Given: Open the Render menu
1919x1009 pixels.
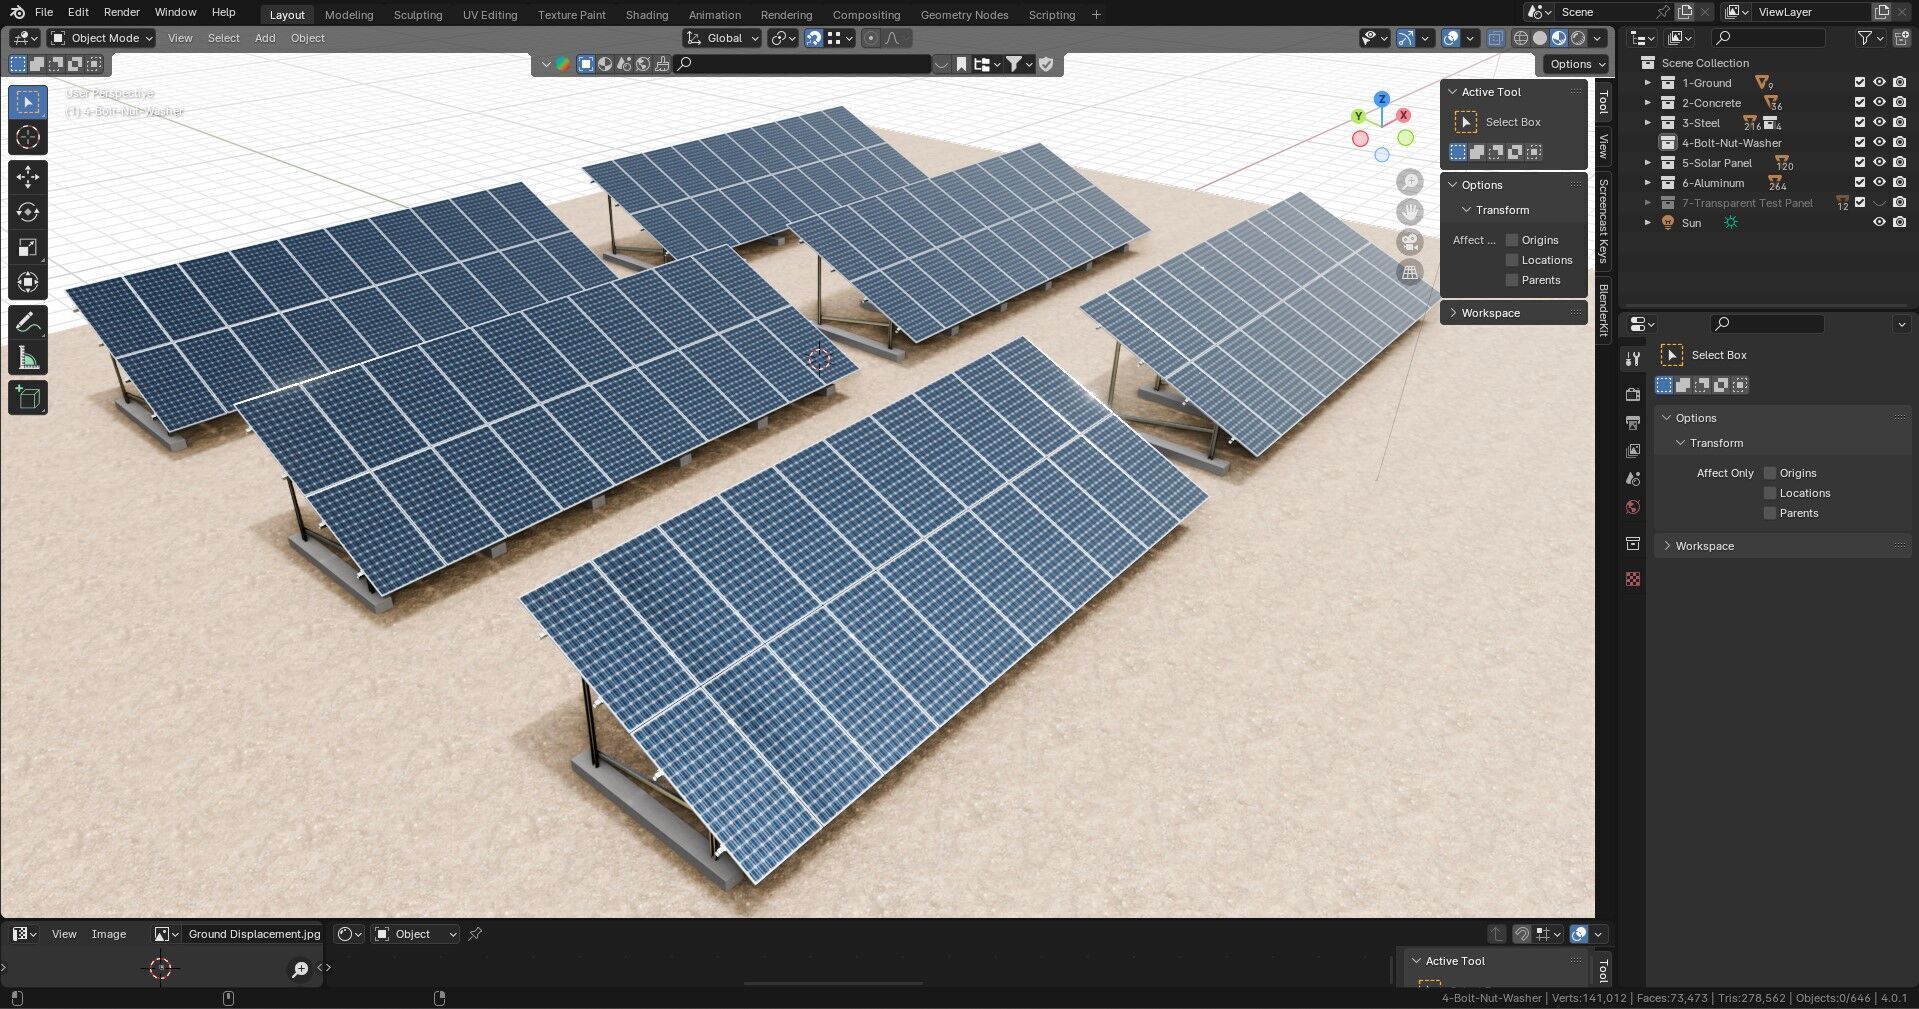Looking at the screenshot, I should 122,12.
